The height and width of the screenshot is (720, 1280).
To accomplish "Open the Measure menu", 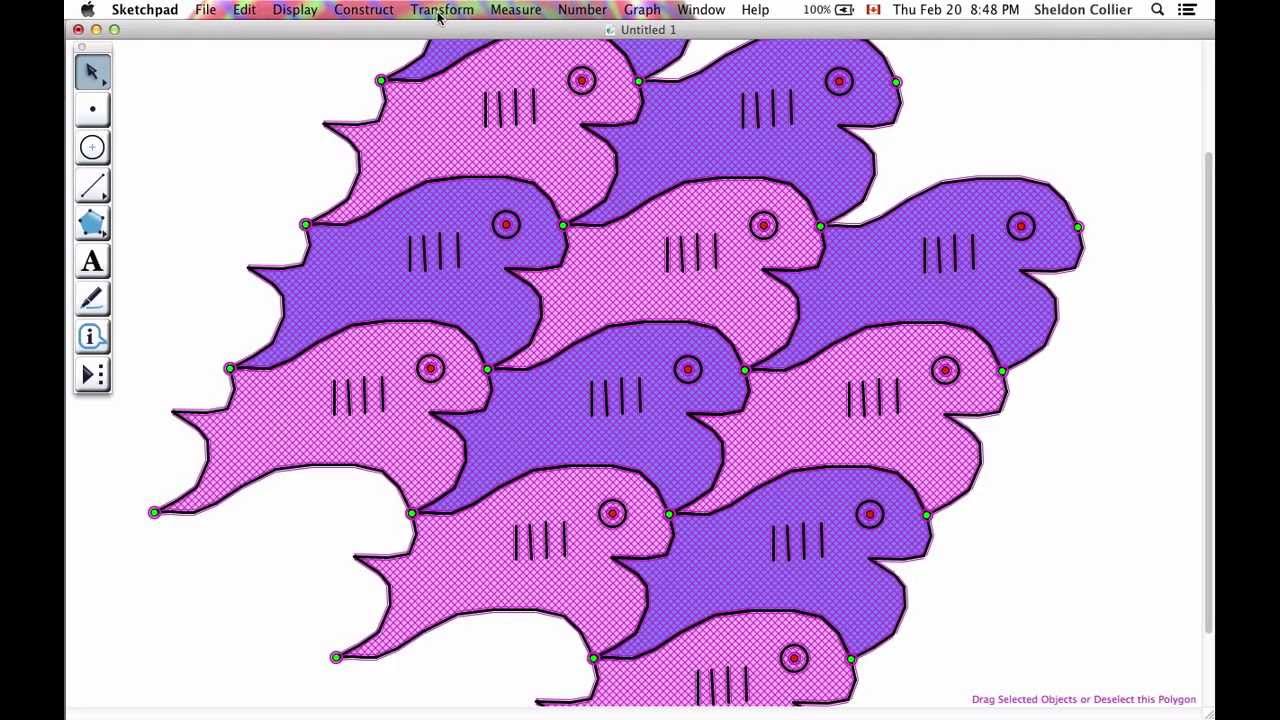I will tap(516, 10).
